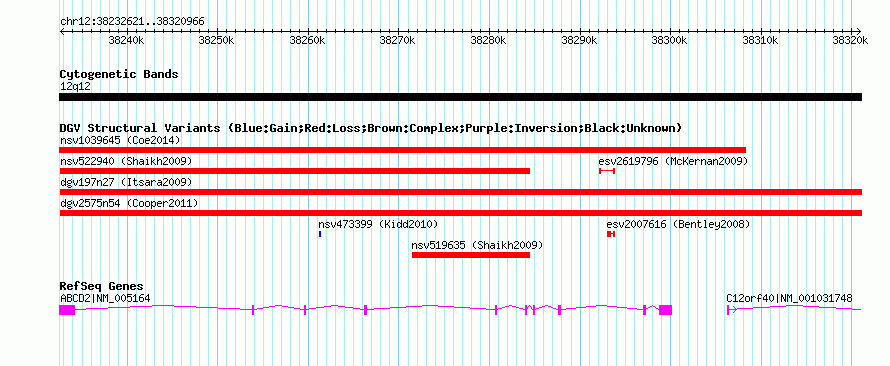Click the 38270k ruler tick label

[x=398, y=41]
